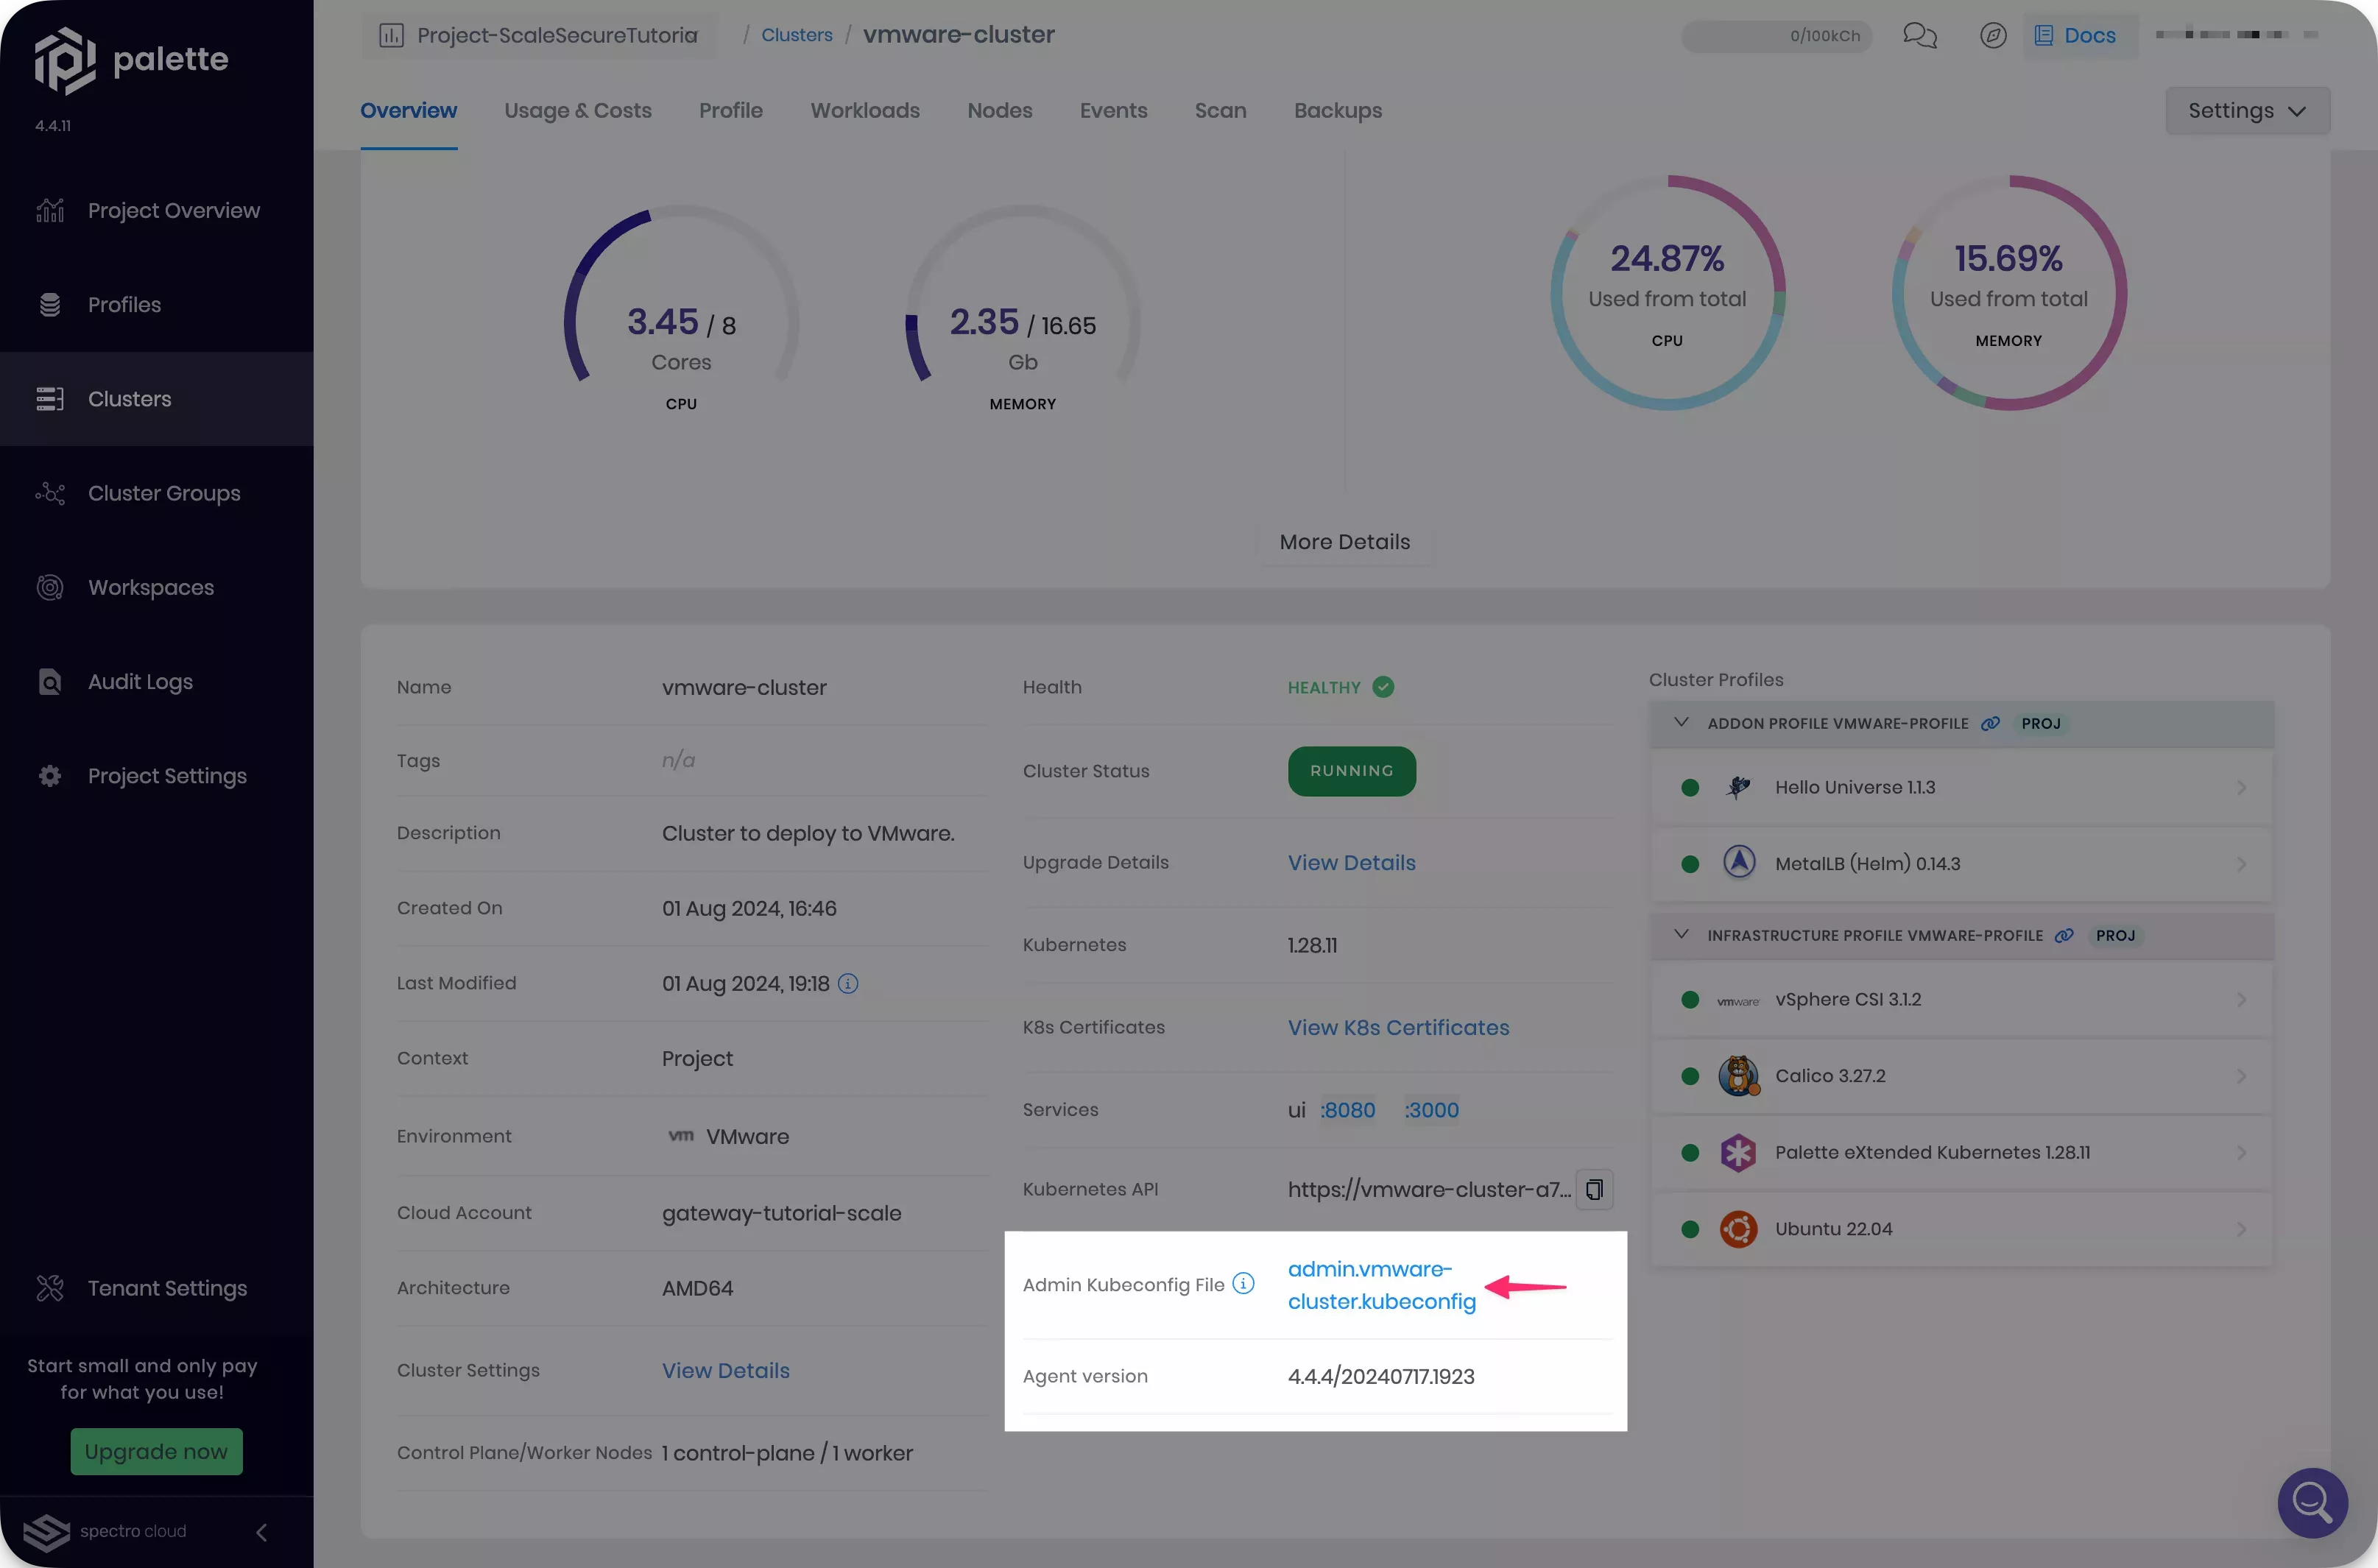
Task: Switch to the Usage & Costs tab
Action: [577, 110]
